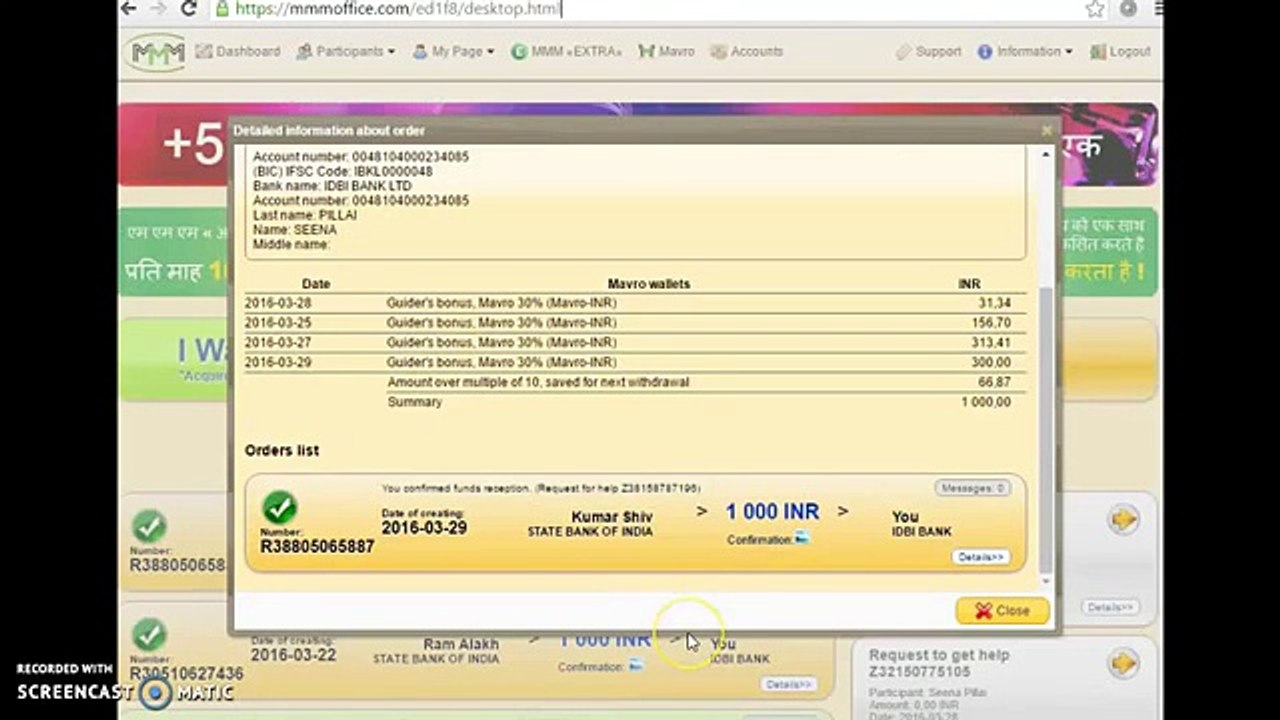Open the Accounts page
Screen dimensions: 1280x720
(747, 51)
